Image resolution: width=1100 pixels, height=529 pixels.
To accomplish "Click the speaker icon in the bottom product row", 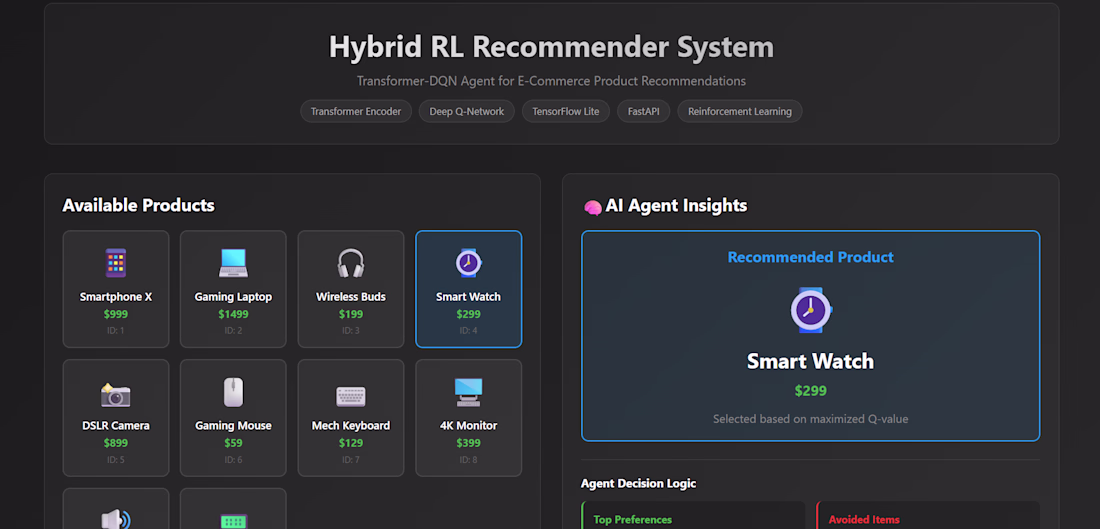I will 116,520.
